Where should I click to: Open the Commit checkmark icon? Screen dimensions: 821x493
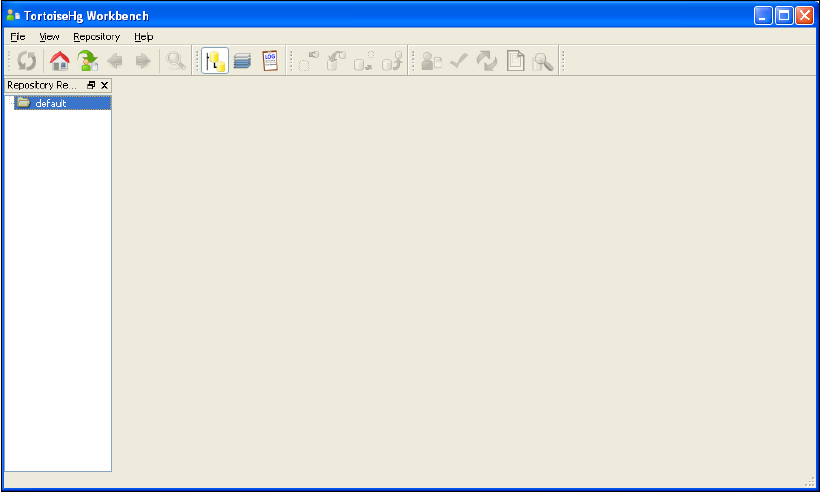[x=459, y=61]
